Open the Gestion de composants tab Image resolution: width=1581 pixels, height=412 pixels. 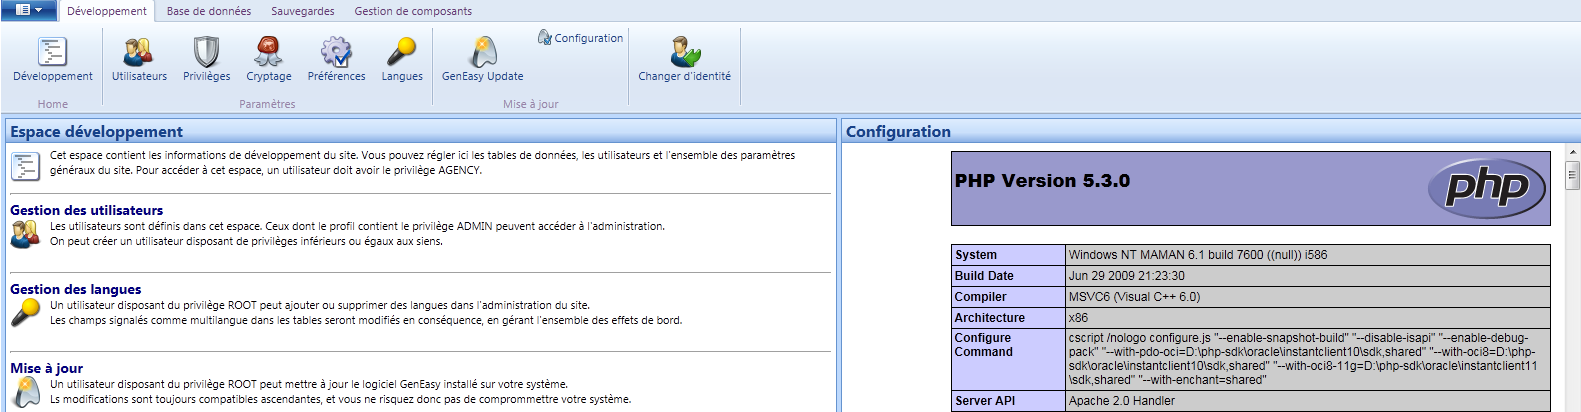point(413,11)
